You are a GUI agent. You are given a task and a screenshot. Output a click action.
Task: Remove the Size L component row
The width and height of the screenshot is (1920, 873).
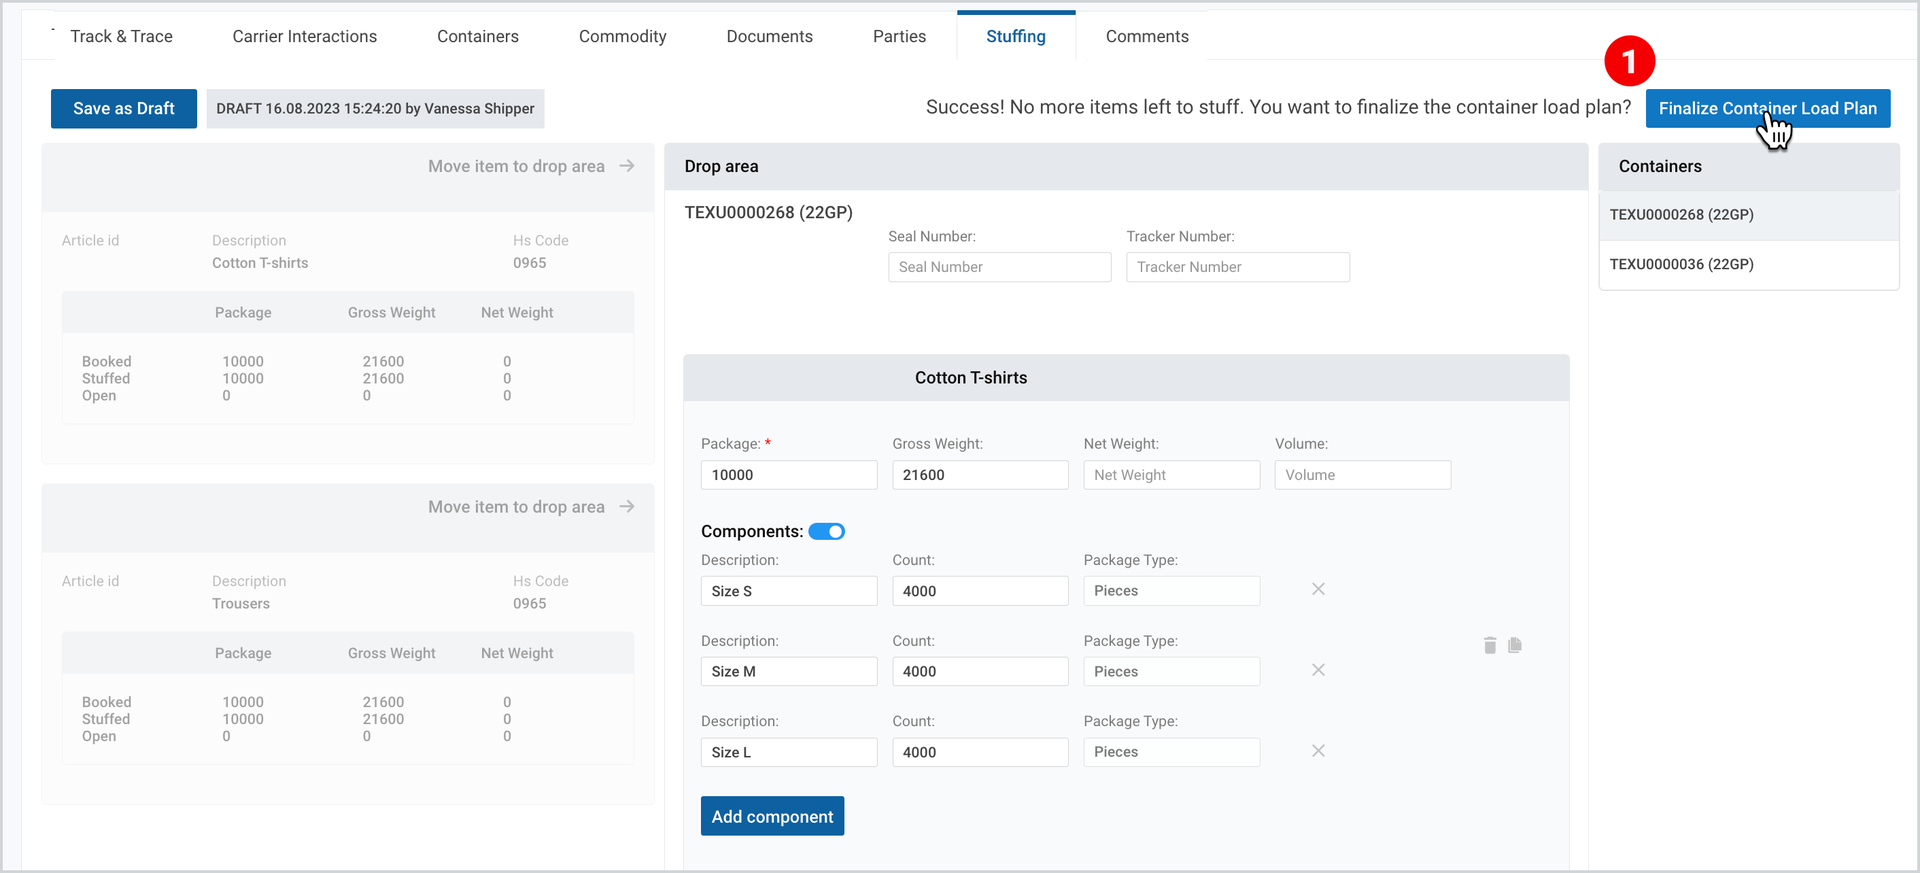pos(1318,751)
